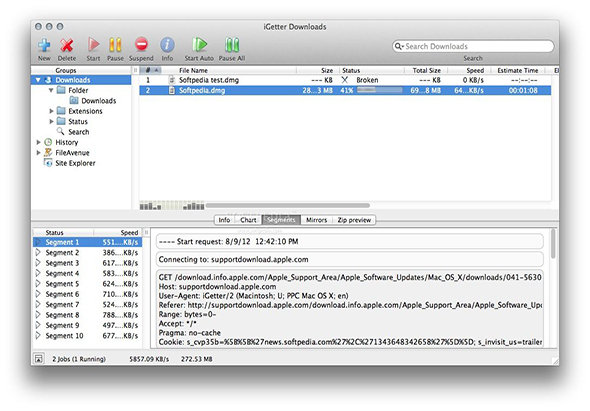Screen dimensions: 590x411
Task: Click the Pause toolbar icon
Action: coord(115,44)
